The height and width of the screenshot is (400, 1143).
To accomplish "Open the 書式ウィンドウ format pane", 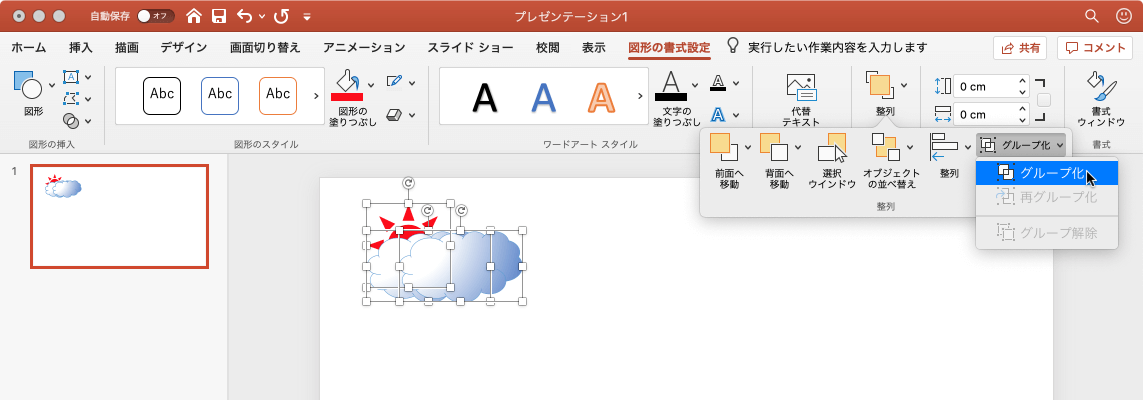I will coord(1101,98).
